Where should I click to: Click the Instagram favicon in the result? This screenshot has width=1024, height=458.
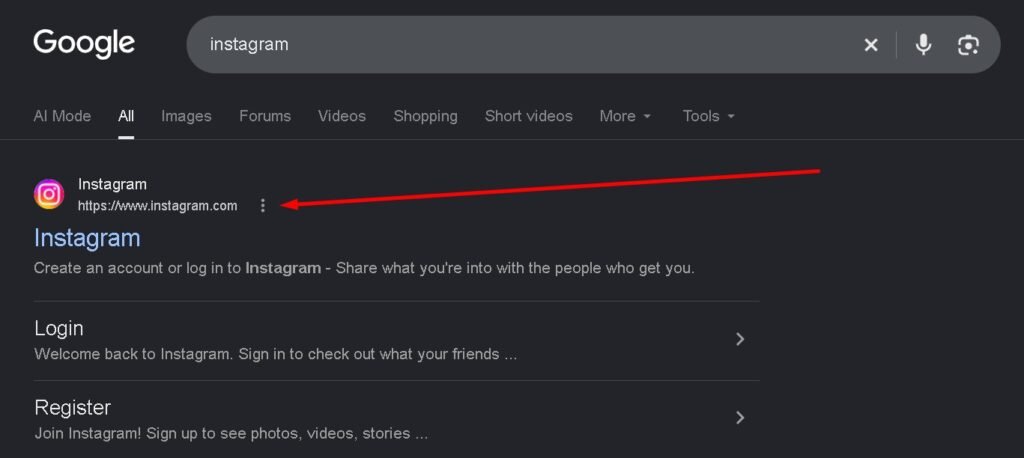pos(49,195)
